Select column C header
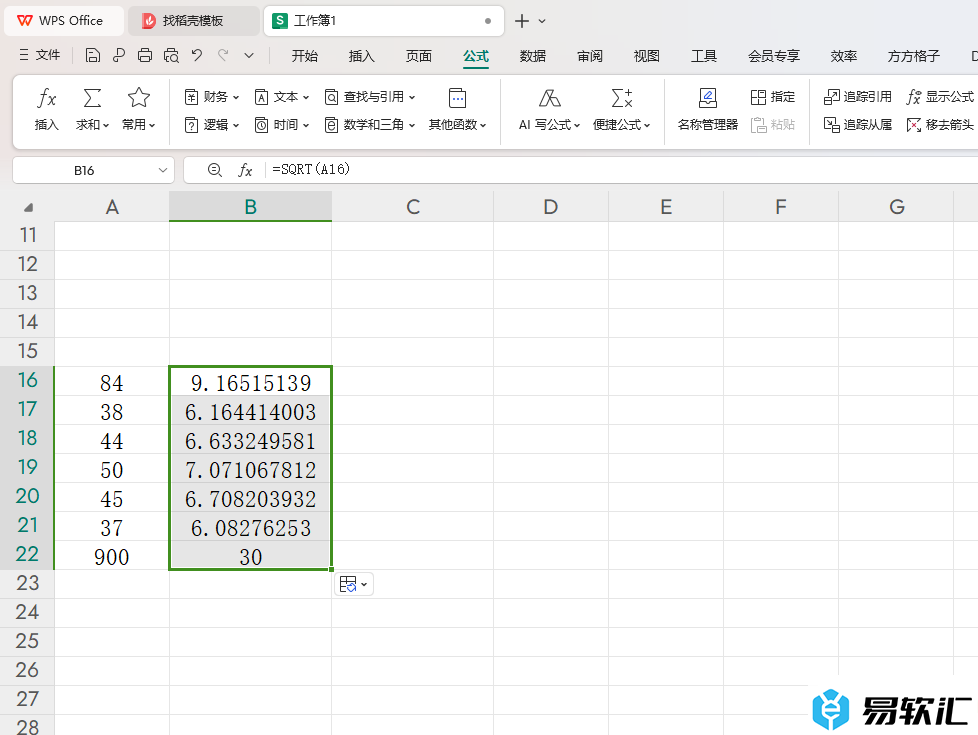978x735 pixels. (x=412, y=207)
